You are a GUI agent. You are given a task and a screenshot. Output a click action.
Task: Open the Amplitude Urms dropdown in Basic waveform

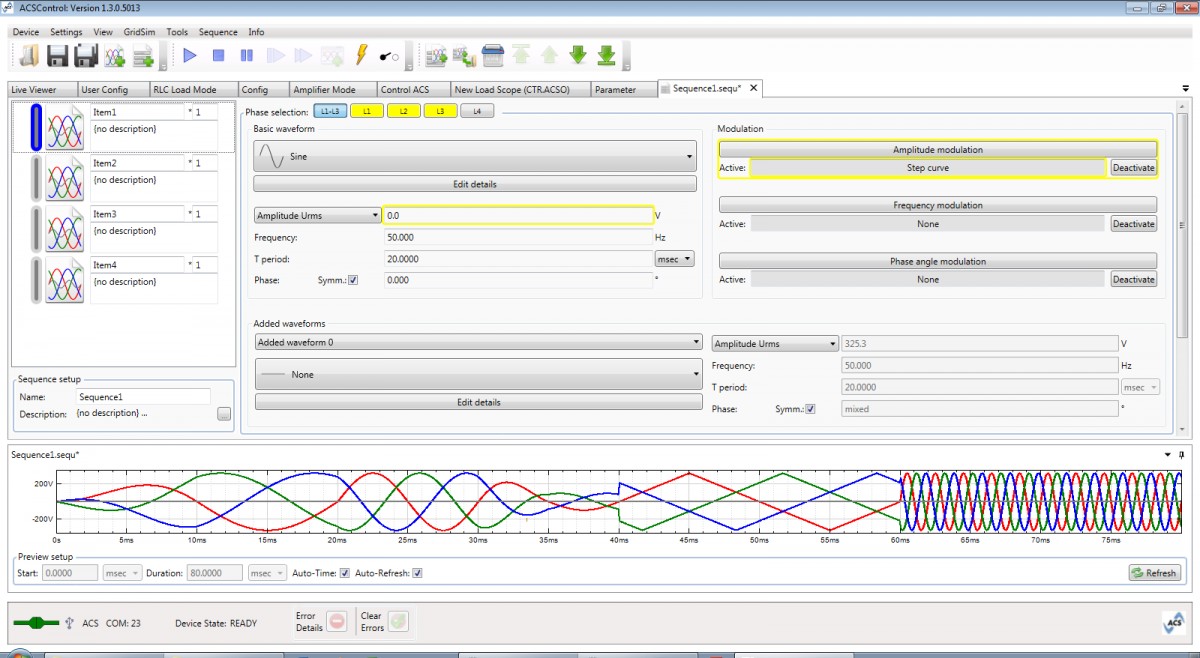(x=317, y=215)
